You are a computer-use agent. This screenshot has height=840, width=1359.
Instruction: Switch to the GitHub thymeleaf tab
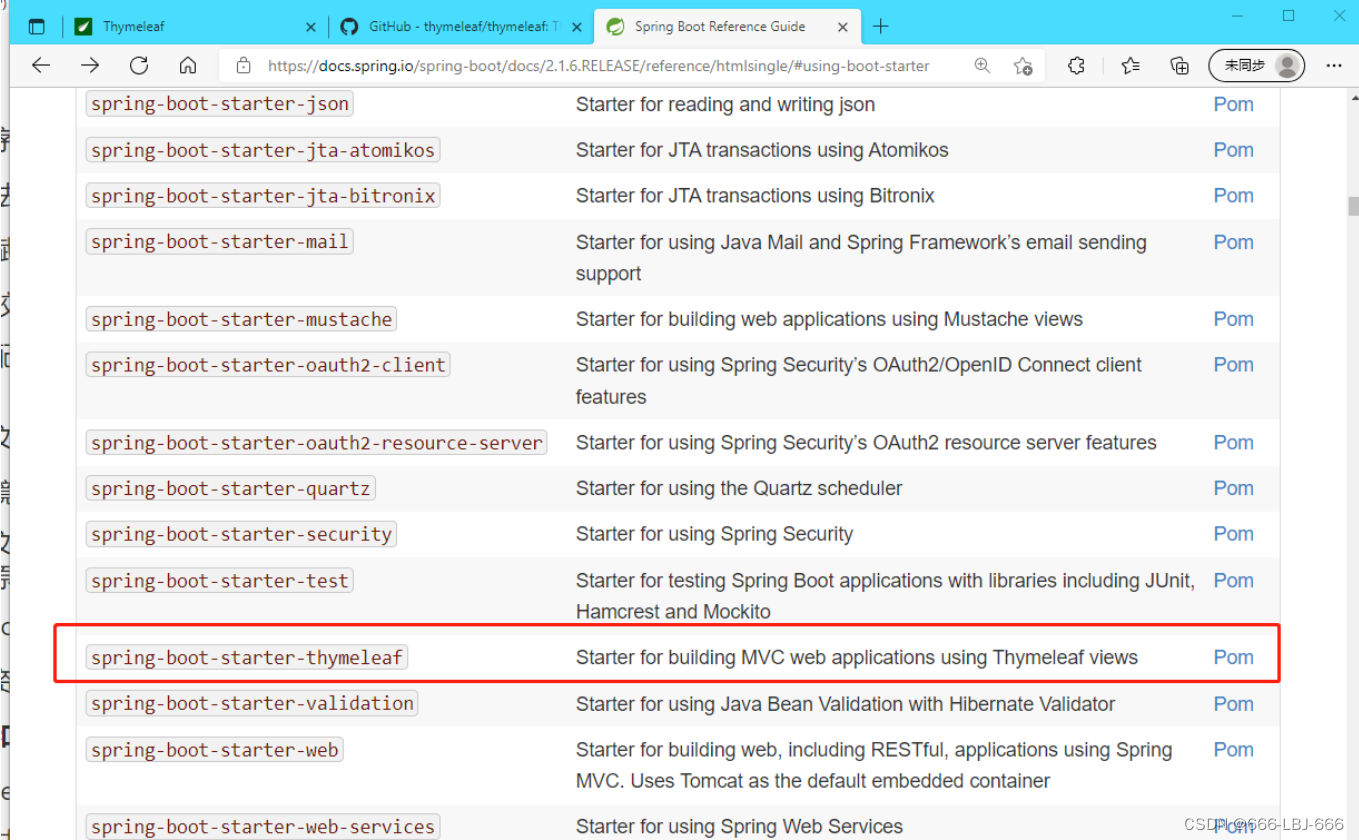click(x=461, y=27)
